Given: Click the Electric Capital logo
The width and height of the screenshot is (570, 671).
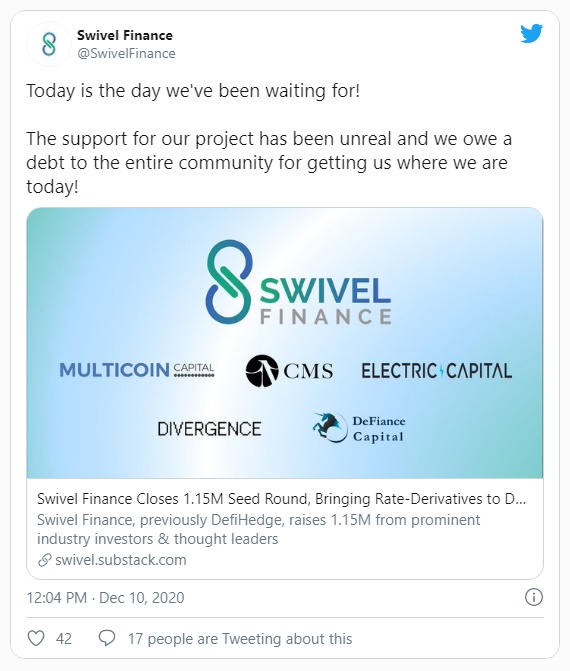Looking at the screenshot, I should (x=436, y=371).
